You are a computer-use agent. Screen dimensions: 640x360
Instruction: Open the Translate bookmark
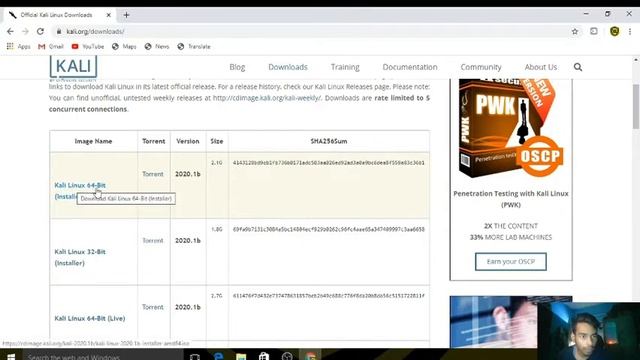(194, 47)
